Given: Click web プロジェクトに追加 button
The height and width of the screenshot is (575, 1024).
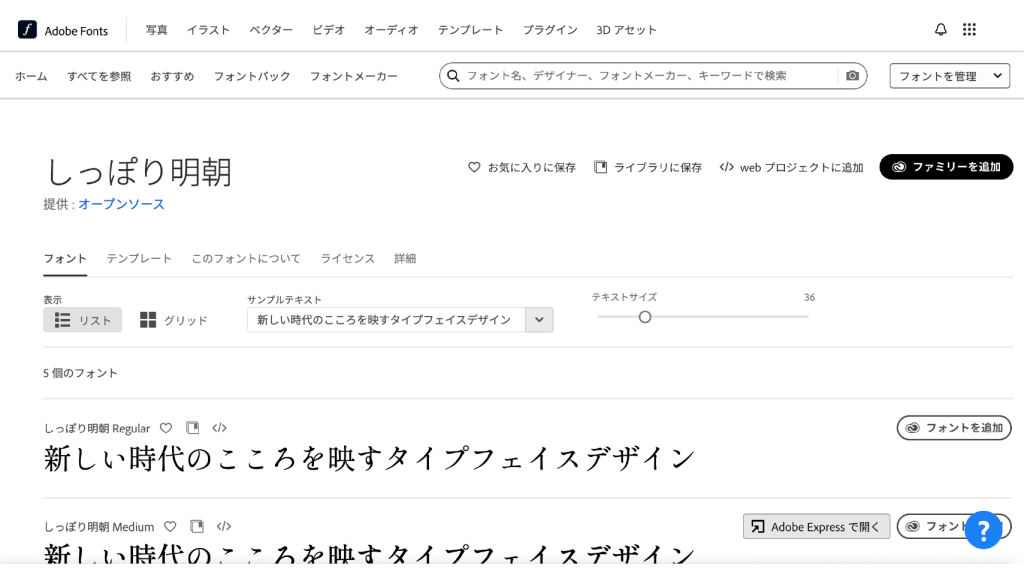Looking at the screenshot, I should point(792,167).
